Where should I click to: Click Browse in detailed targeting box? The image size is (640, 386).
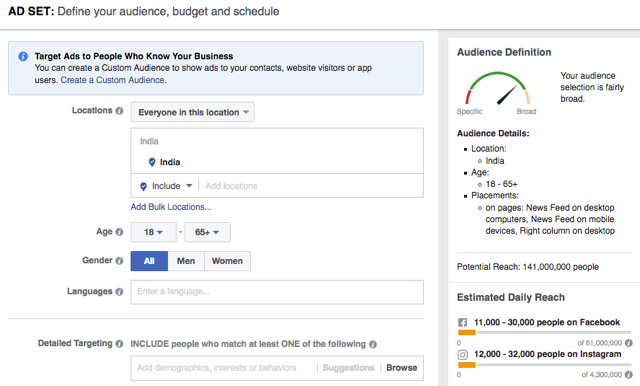coord(402,368)
